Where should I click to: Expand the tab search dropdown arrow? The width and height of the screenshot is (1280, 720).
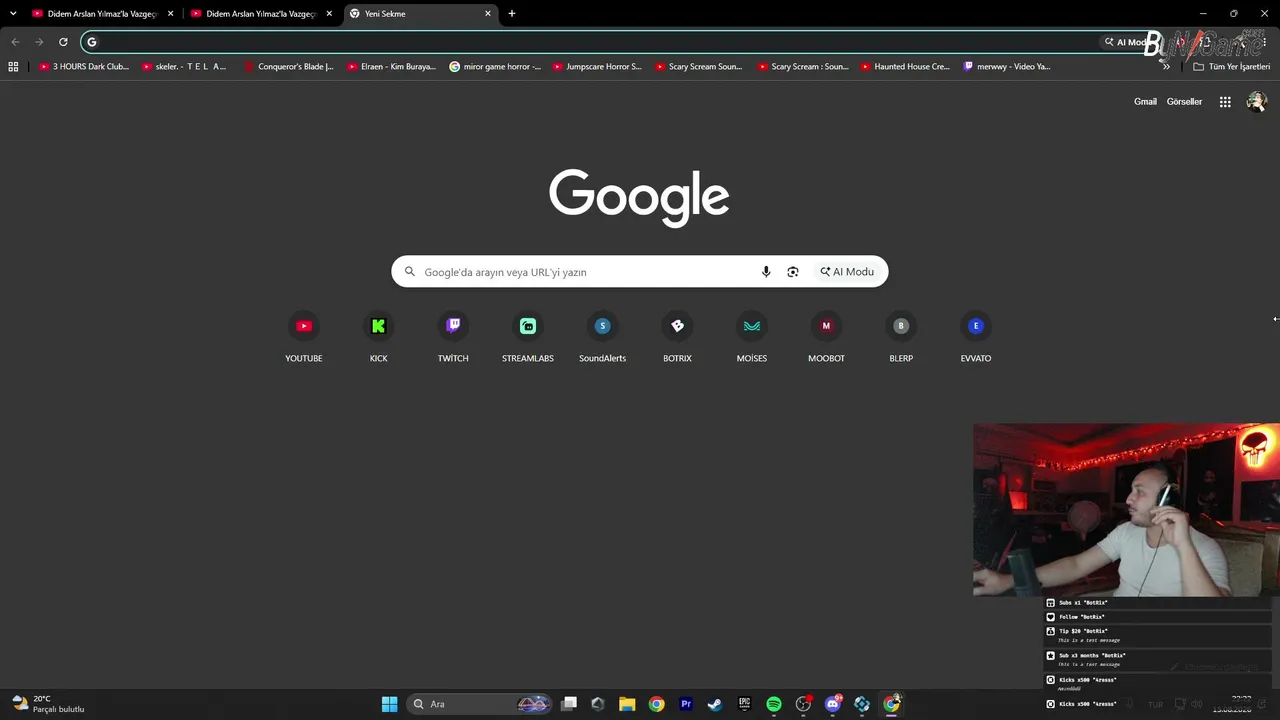[x=13, y=14]
